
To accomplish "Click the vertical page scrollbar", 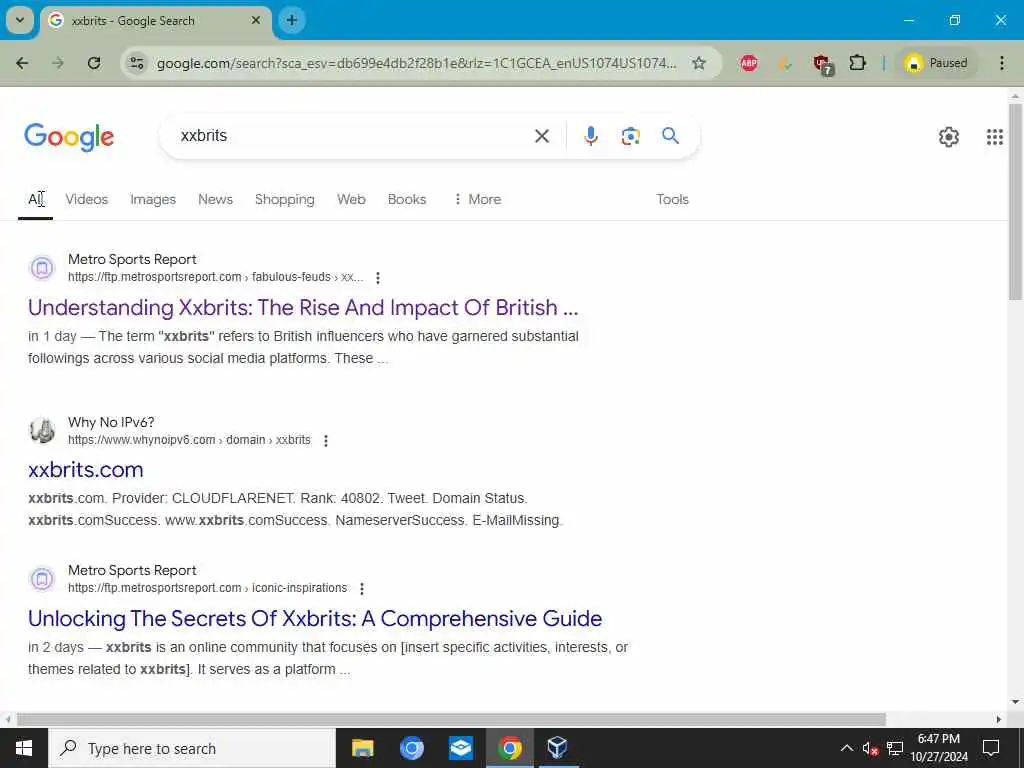I will [x=1015, y=202].
